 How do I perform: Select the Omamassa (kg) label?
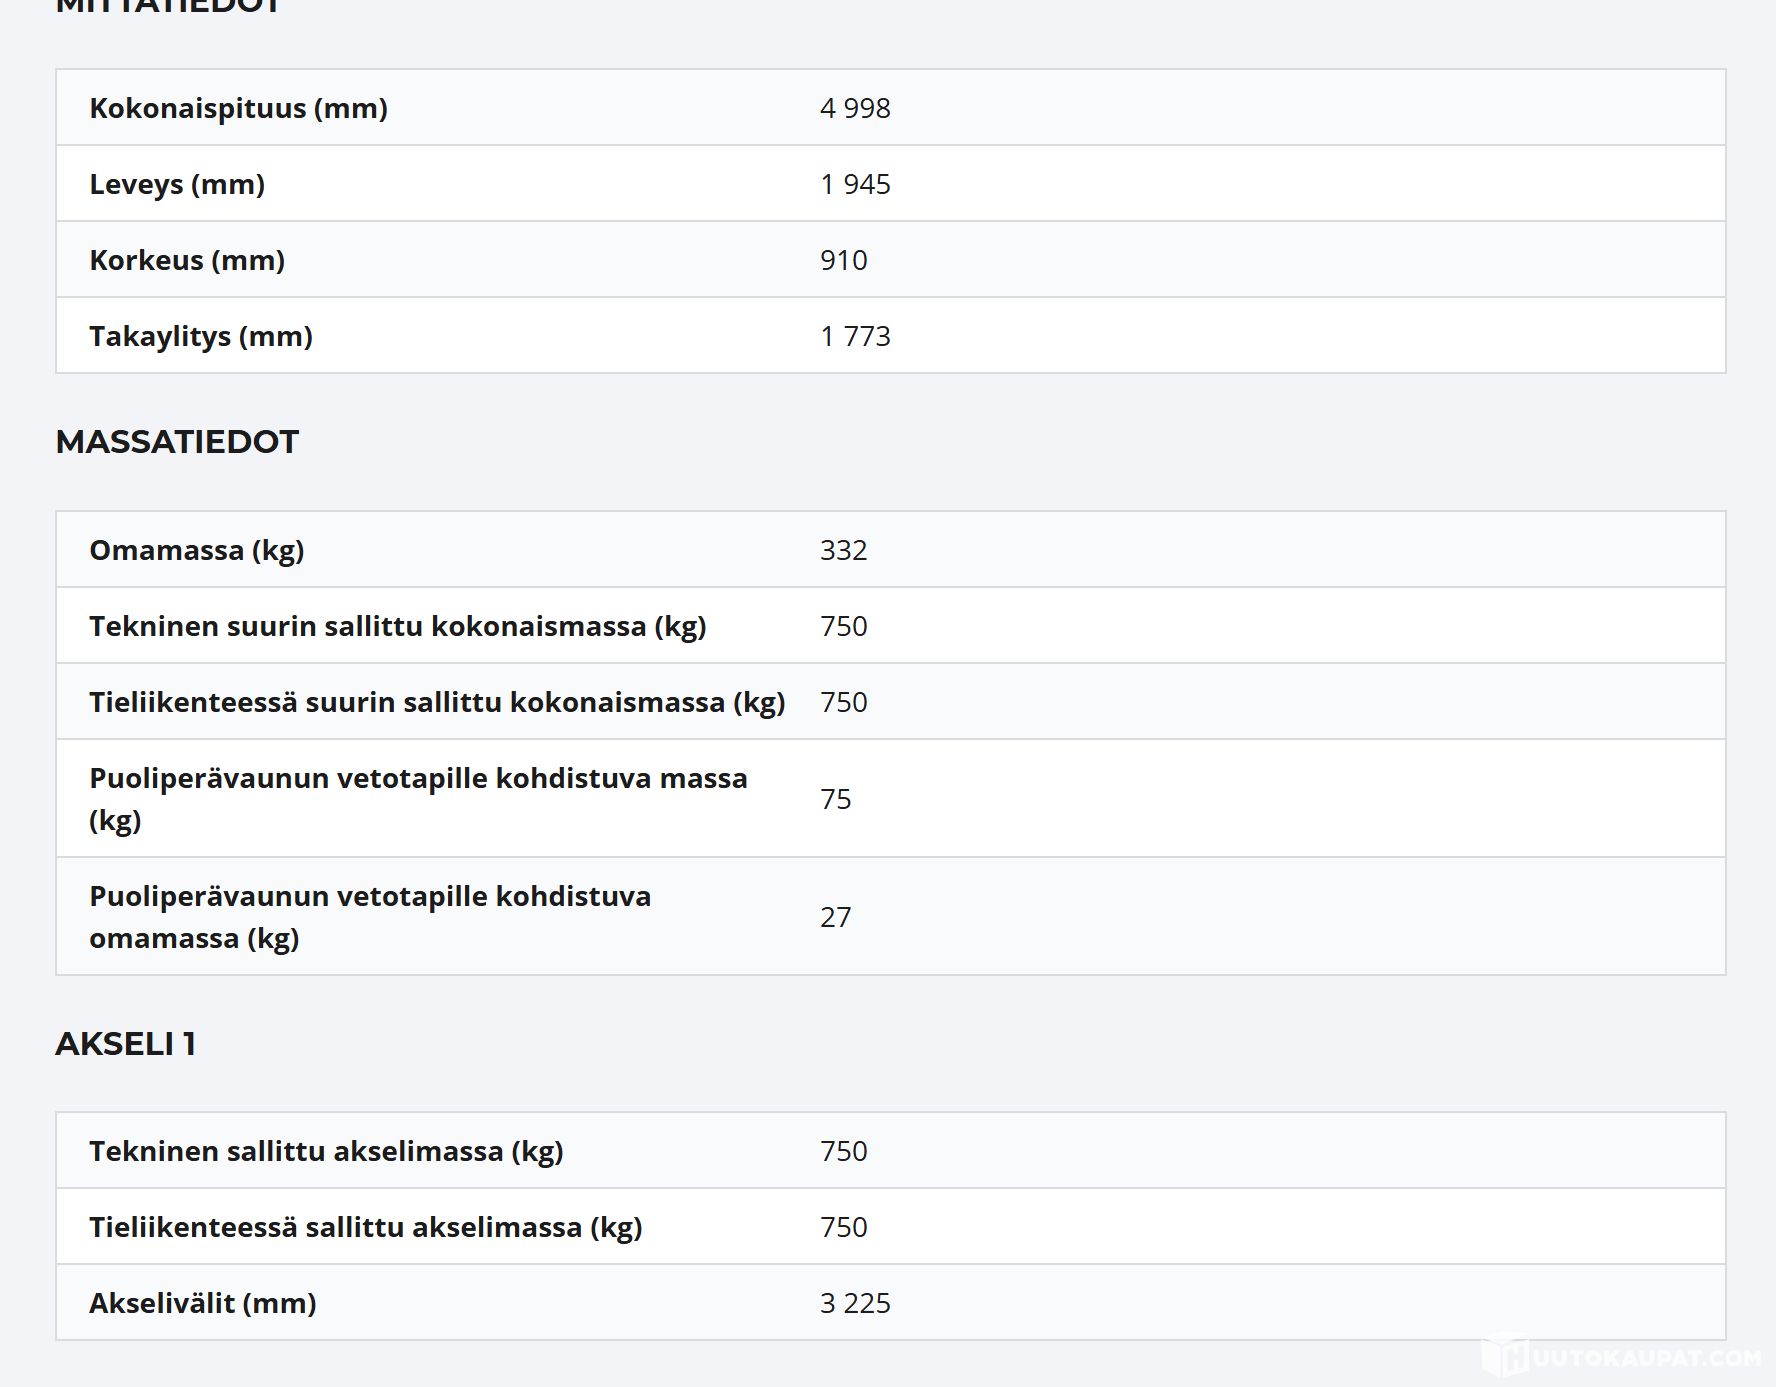[197, 550]
